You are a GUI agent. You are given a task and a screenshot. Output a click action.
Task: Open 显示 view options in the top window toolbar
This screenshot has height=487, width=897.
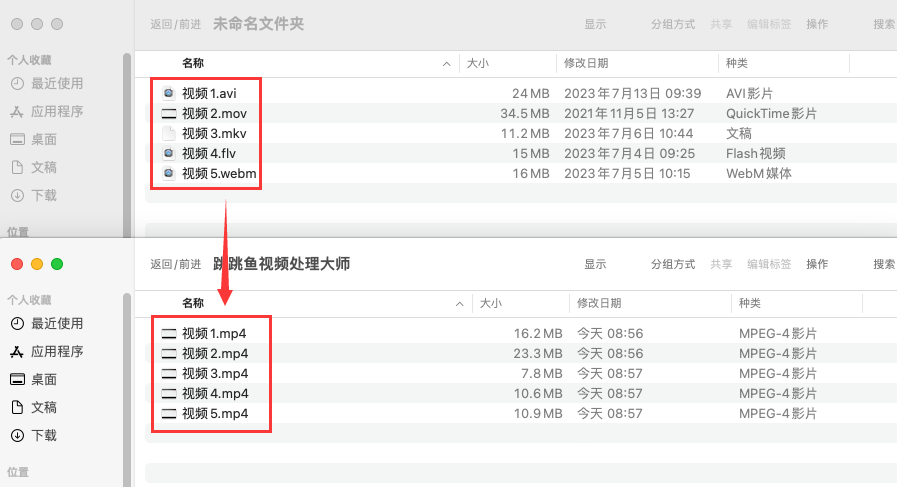[x=595, y=25]
